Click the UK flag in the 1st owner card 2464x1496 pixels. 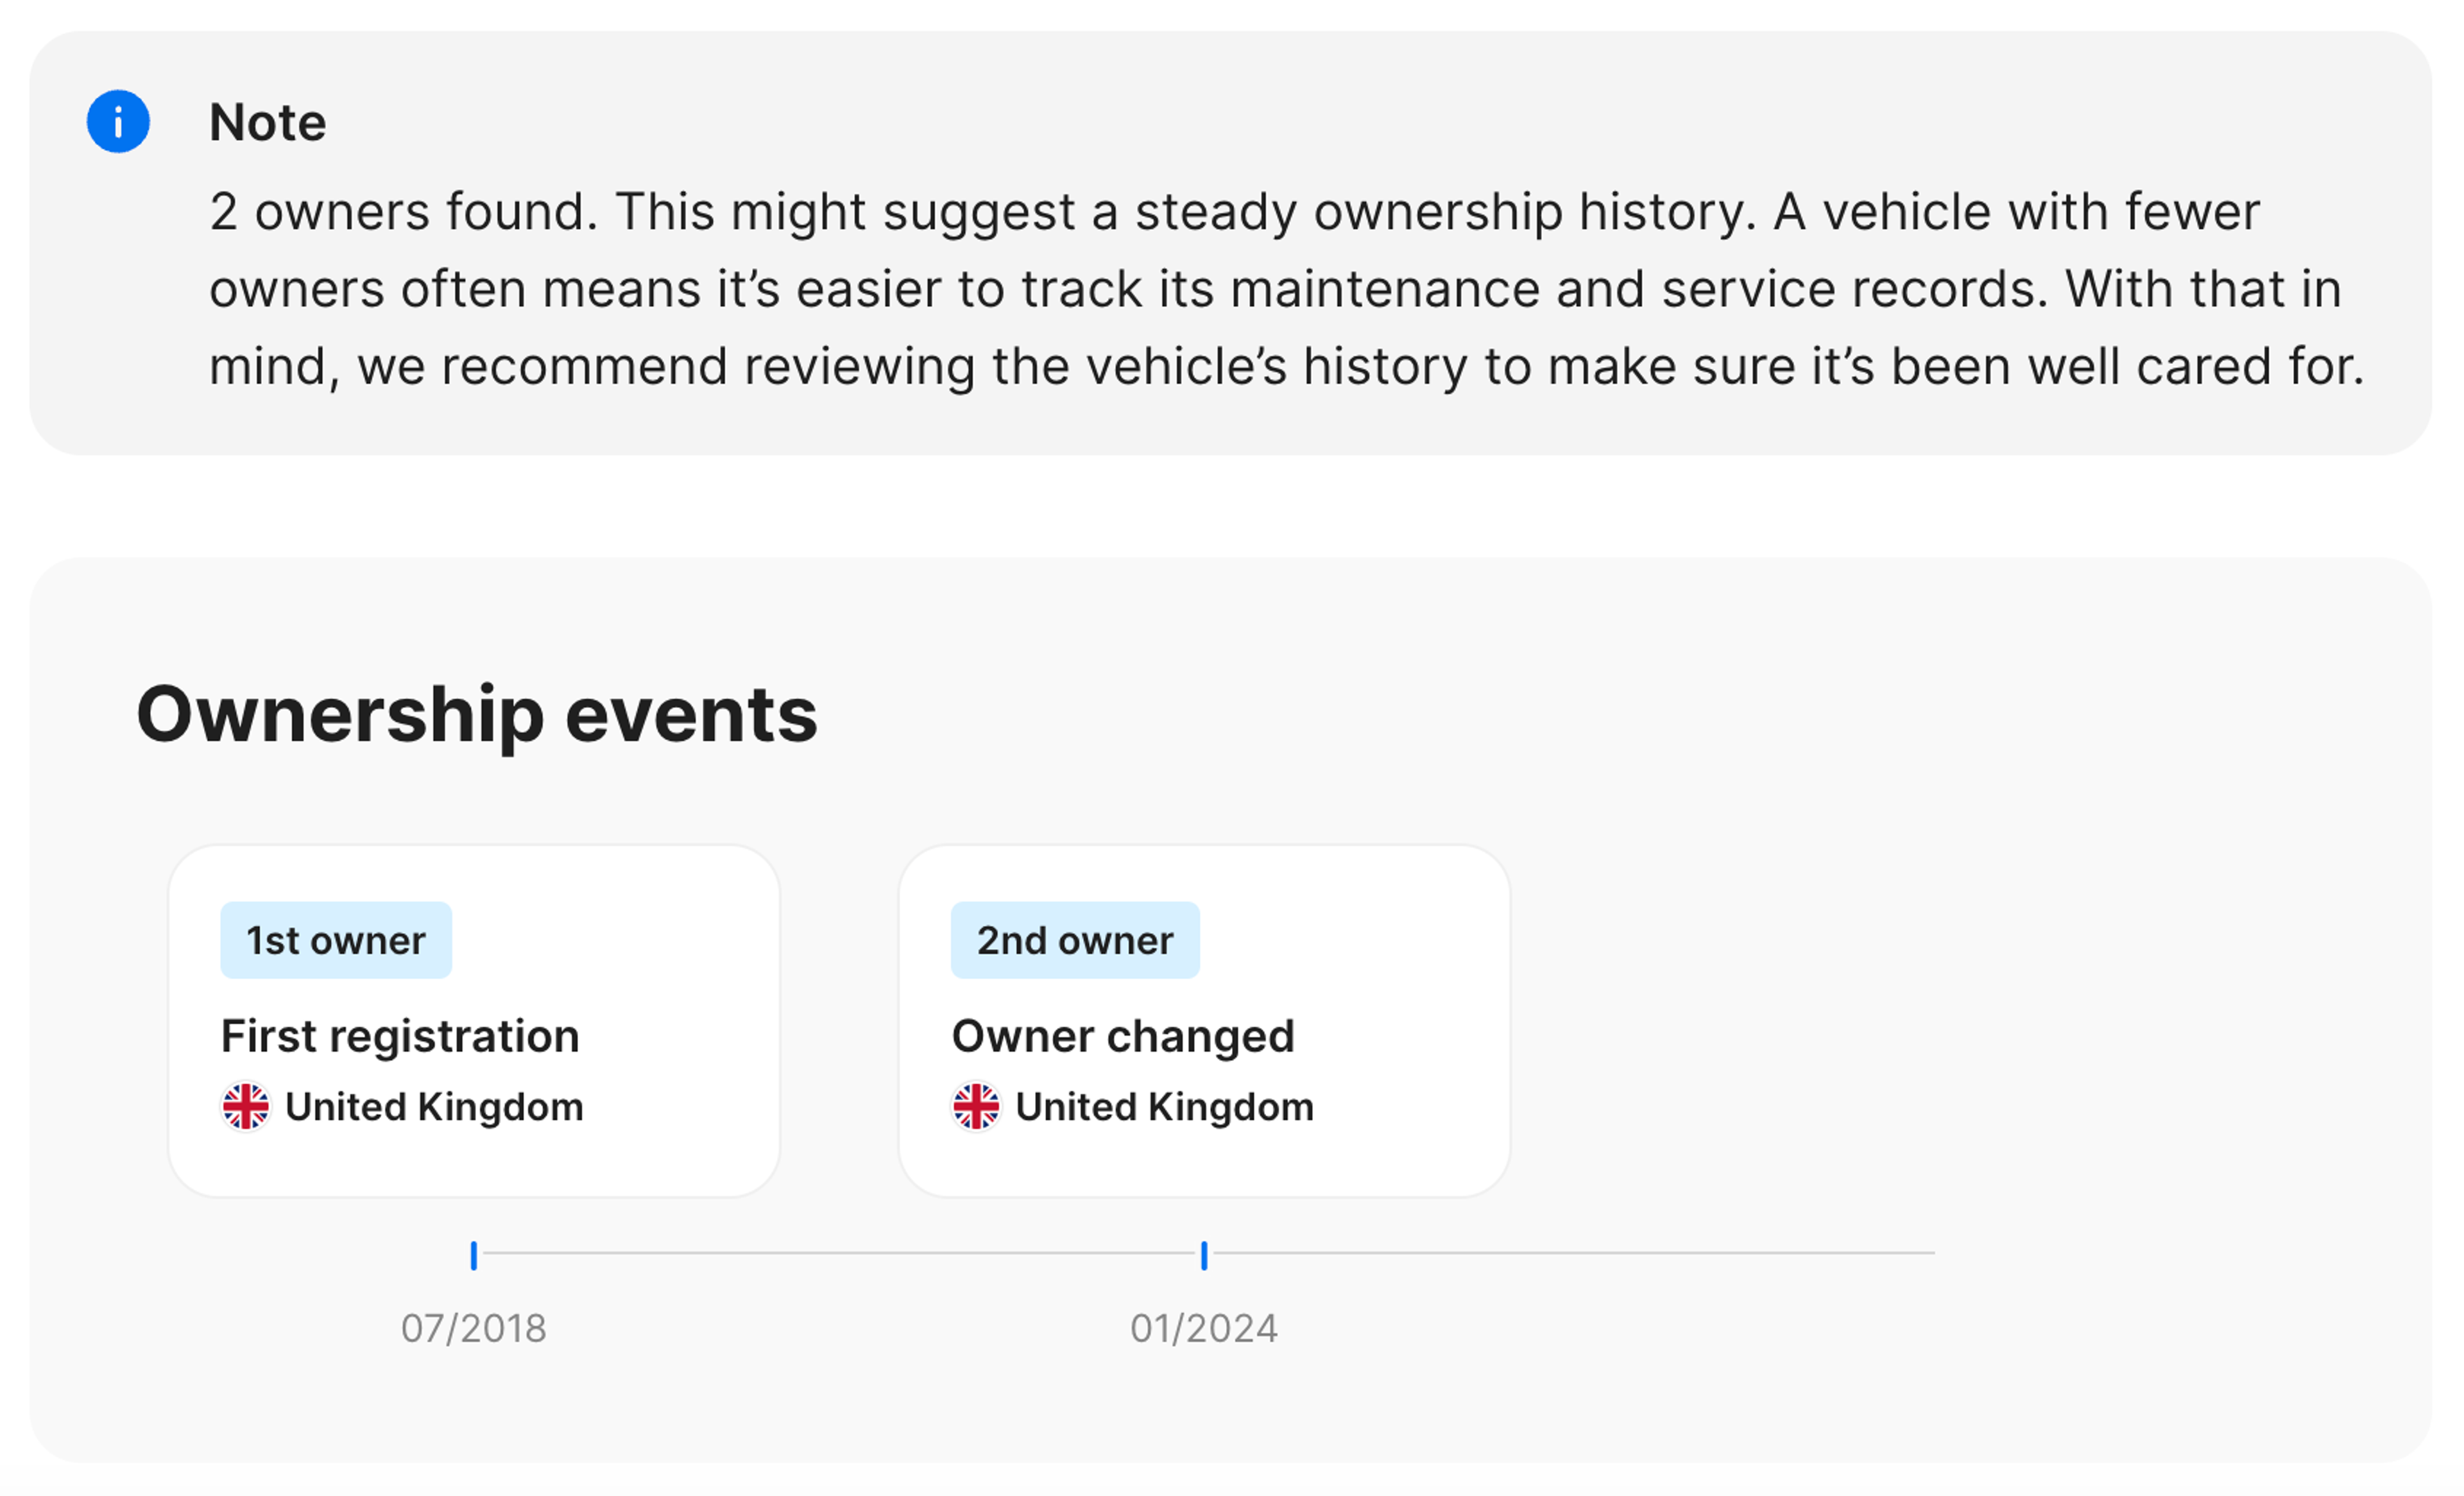click(x=245, y=1107)
